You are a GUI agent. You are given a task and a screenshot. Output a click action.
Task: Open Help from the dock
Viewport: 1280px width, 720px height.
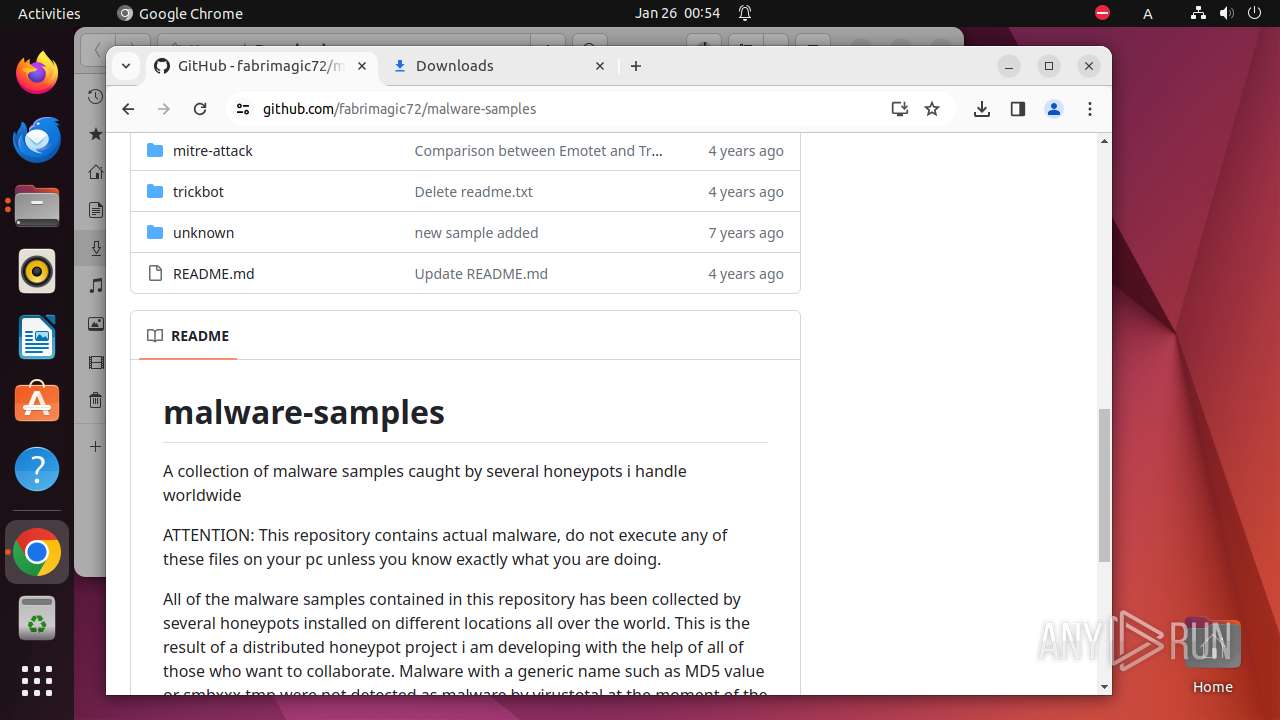(37, 469)
